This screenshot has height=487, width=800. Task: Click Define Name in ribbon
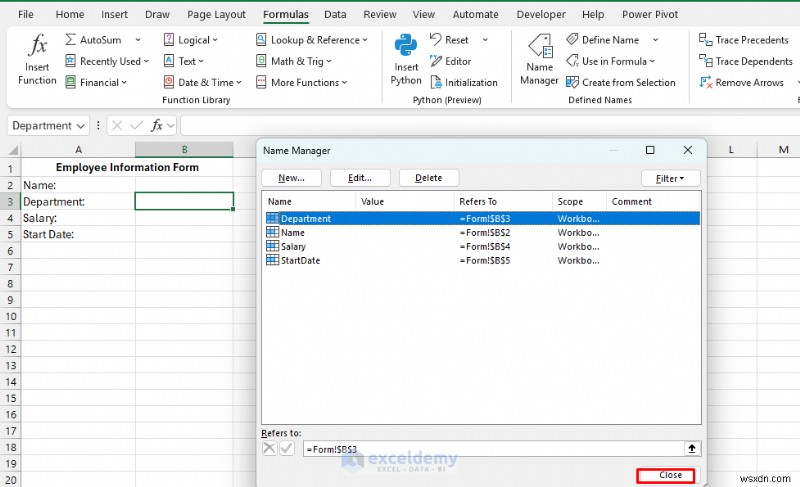click(603, 40)
